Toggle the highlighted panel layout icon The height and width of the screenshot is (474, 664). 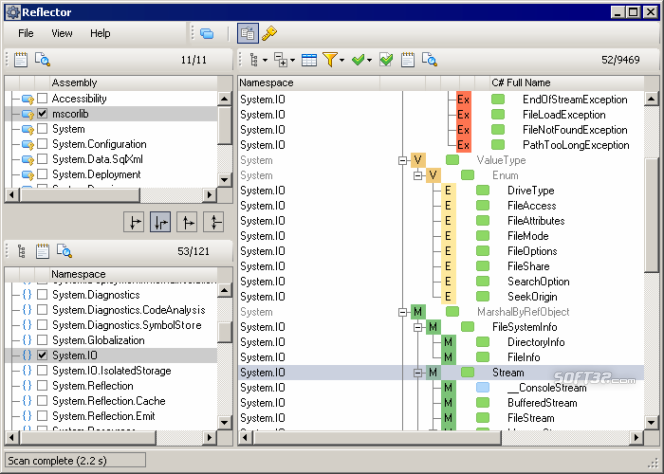(x=248, y=33)
